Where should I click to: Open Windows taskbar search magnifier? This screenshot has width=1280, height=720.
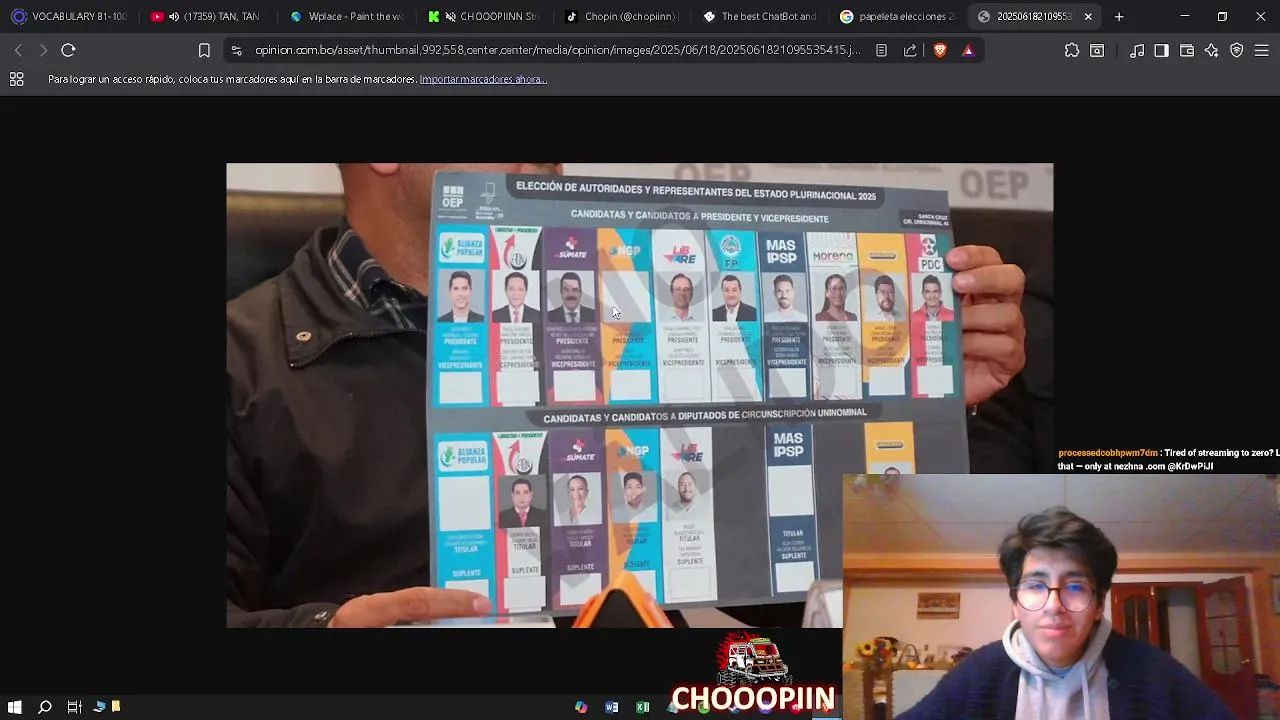tap(45, 707)
